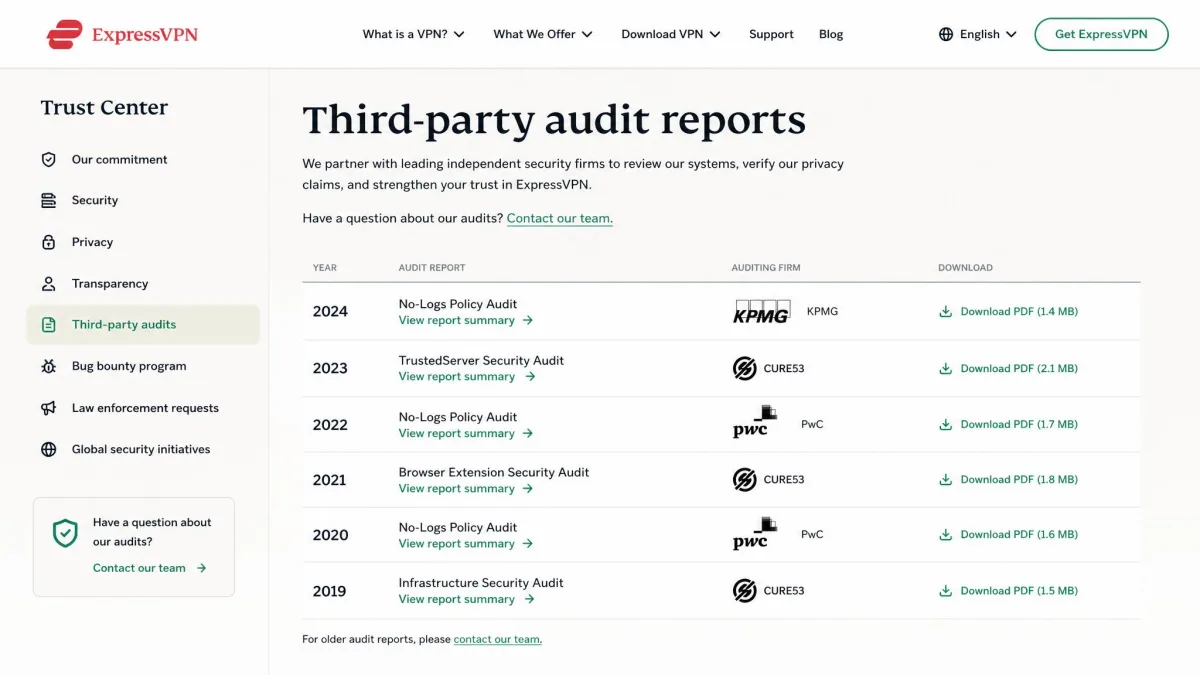This screenshot has height=675, width=1200.
Task: Click the Get ExpressVPN button
Action: [1101, 34]
